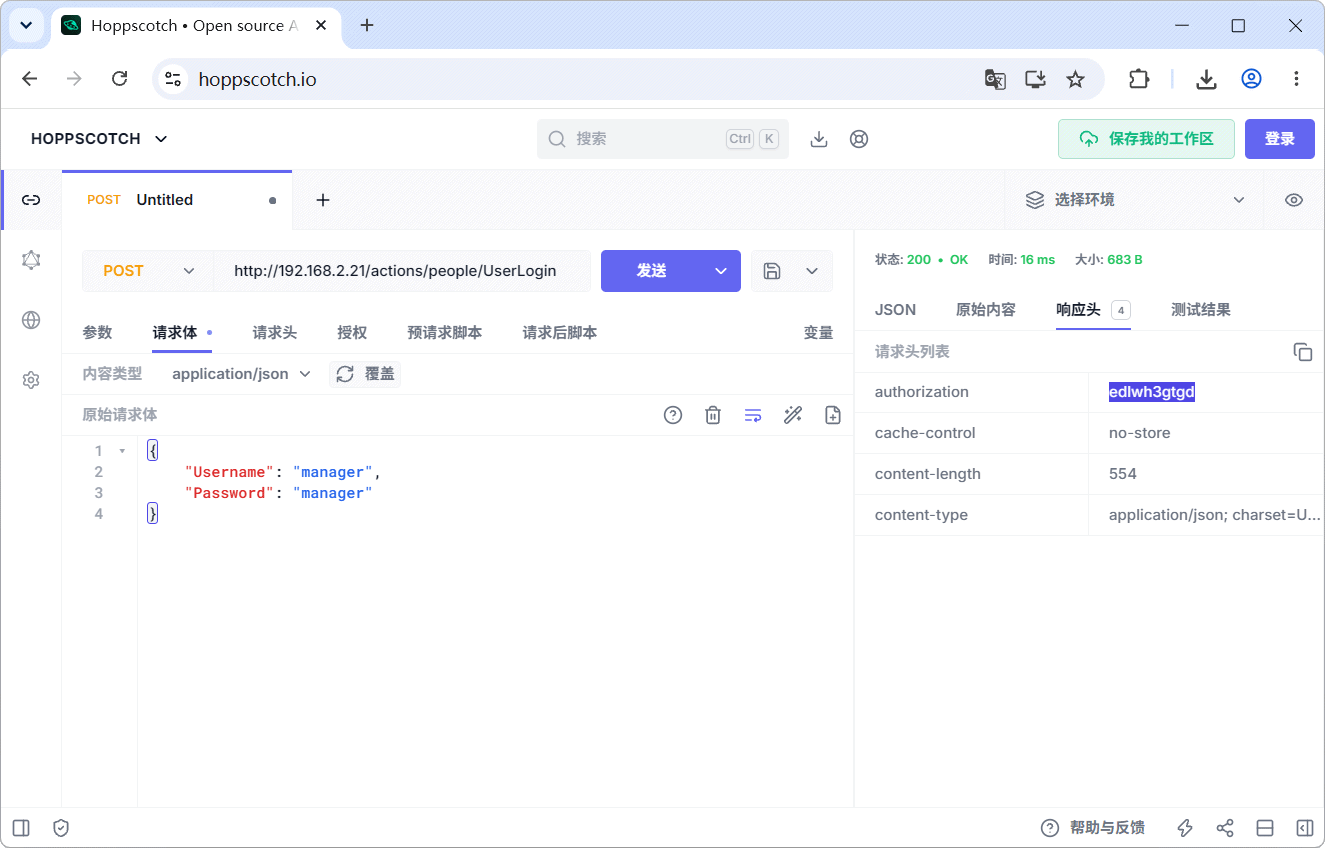Open the 测试结果 response tab

point(1200,310)
